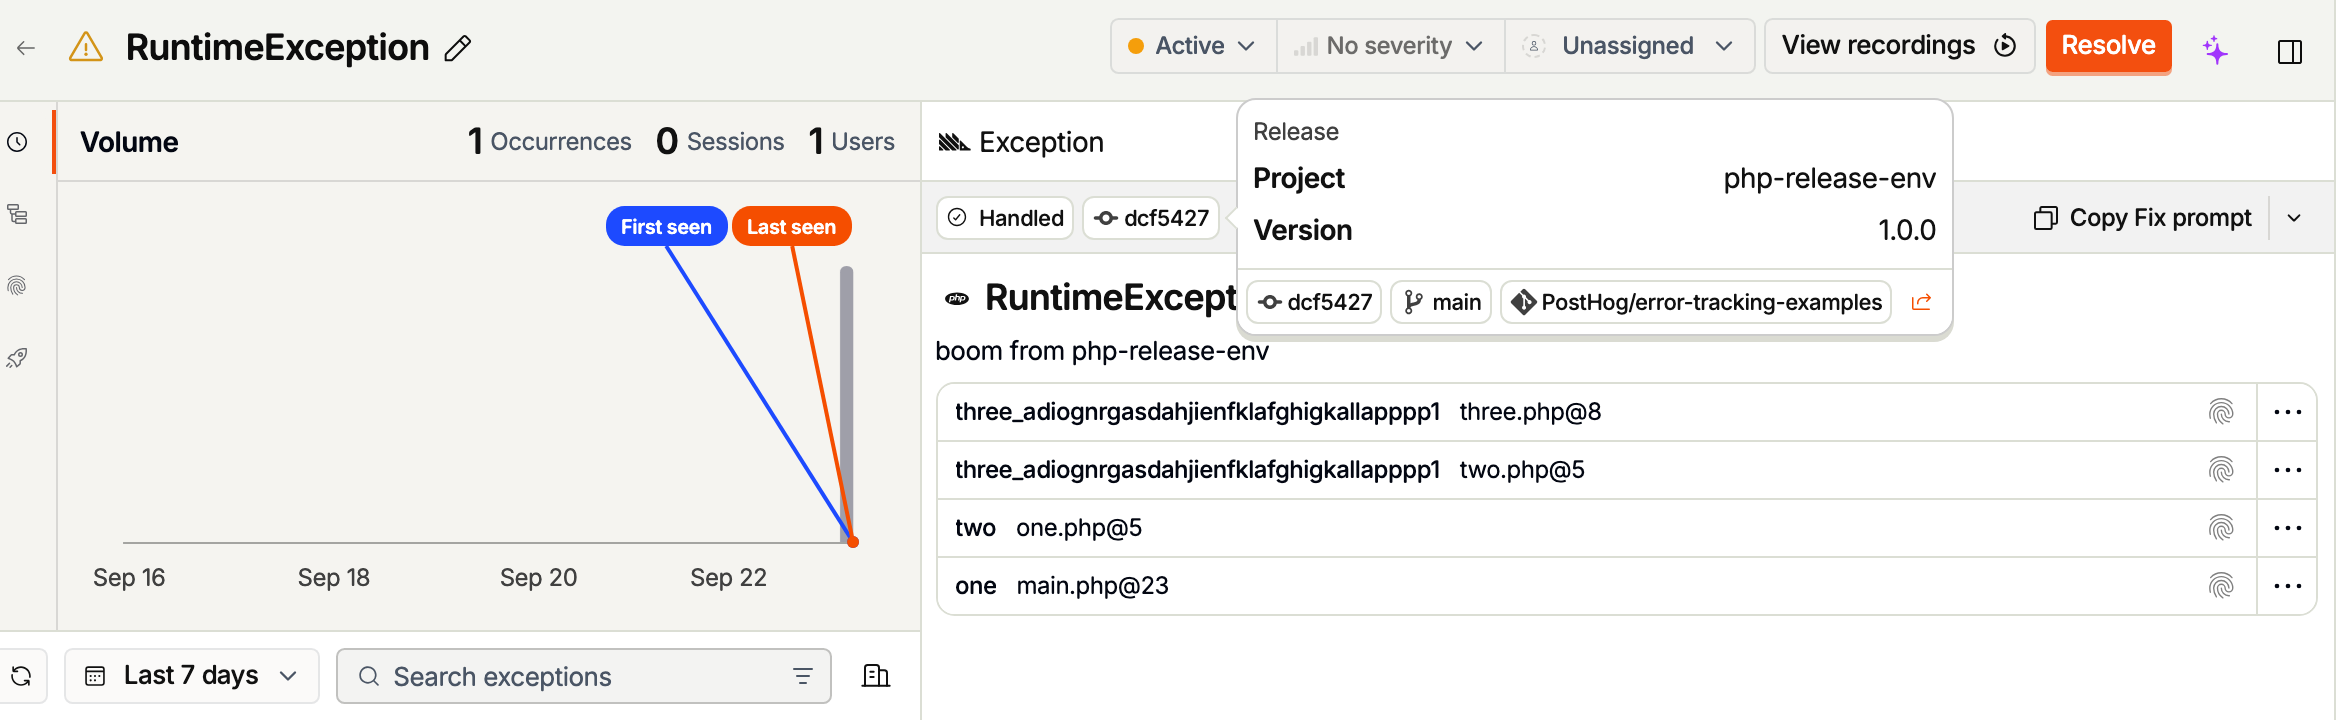Select the rocket icon in left sidebar

[x=17, y=358]
